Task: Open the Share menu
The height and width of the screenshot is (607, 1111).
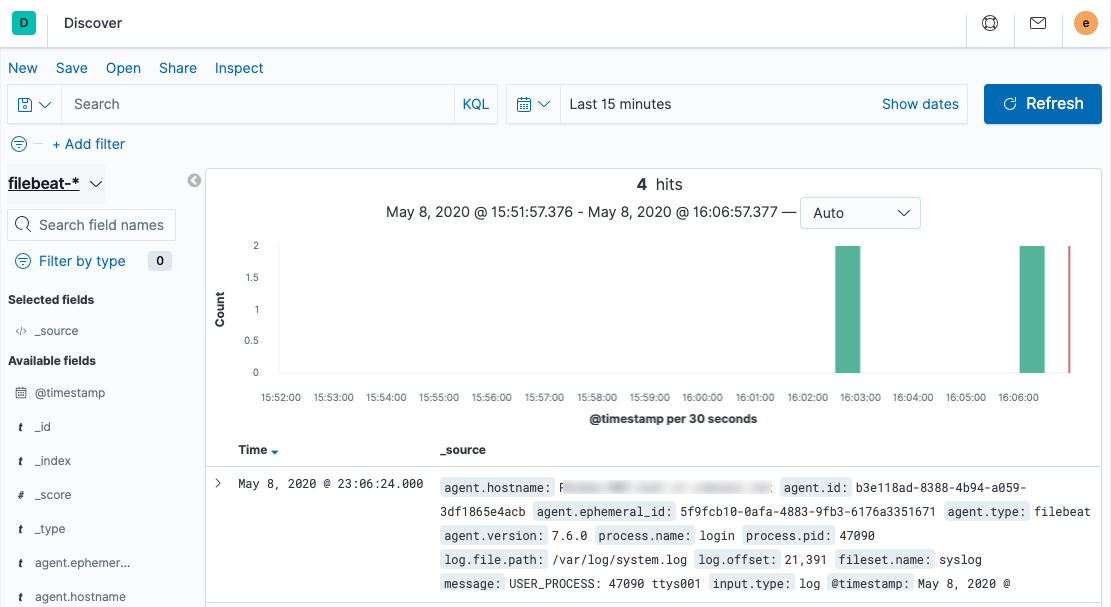Action: pyautogui.click(x=177, y=68)
